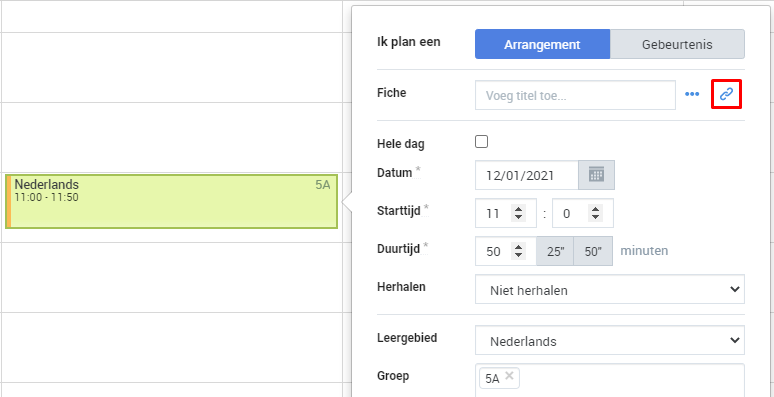Select the Arrangement option
The image size is (774, 397).
click(x=542, y=44)
